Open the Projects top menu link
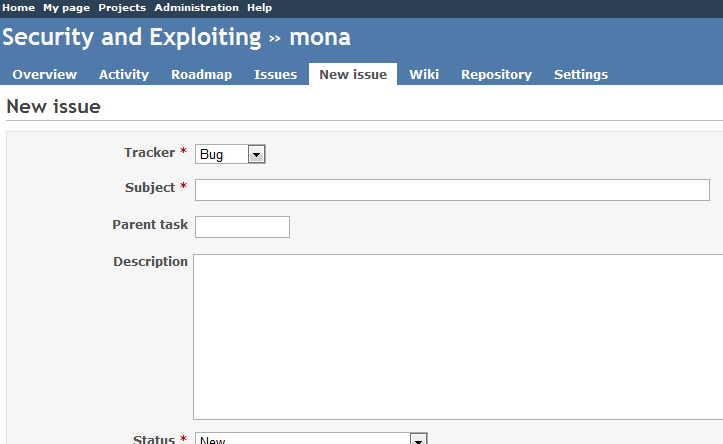Screen dimensions: 723x444 [121, 7]
